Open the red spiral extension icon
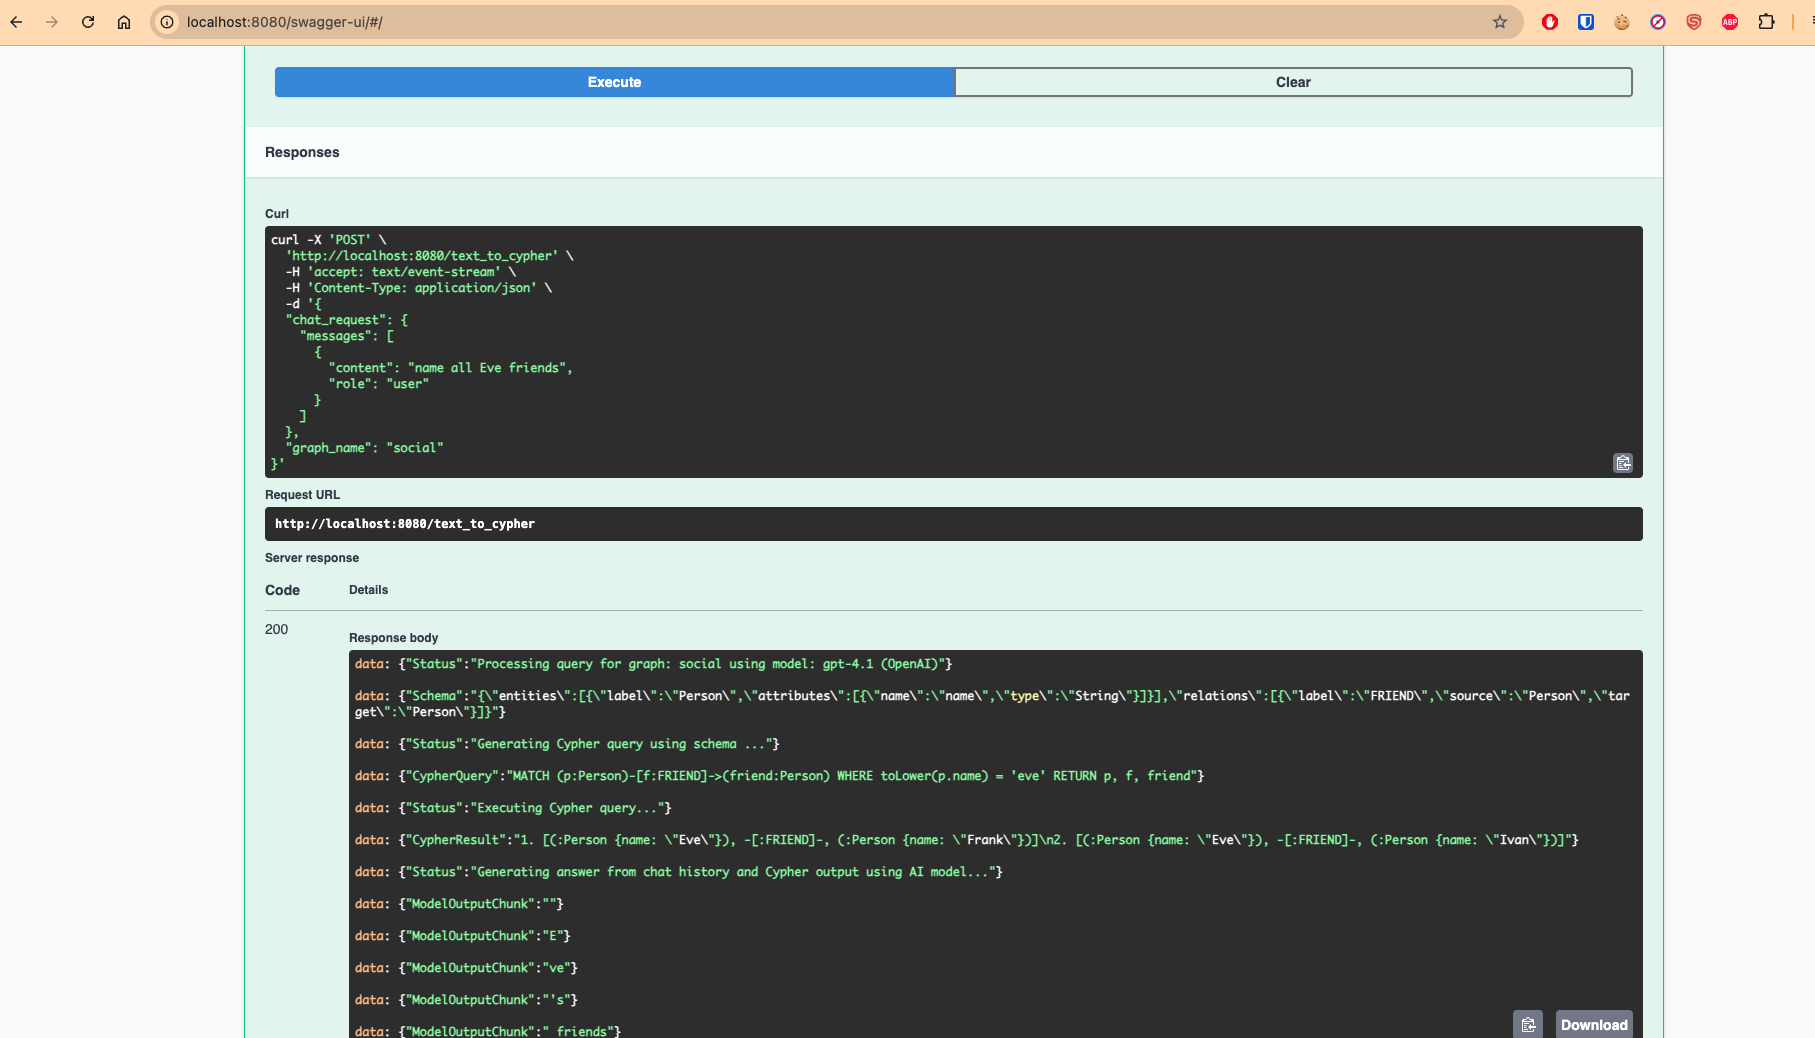Image resolution: width=1815 pixels, height=1038 pixels. point(1694,22)
